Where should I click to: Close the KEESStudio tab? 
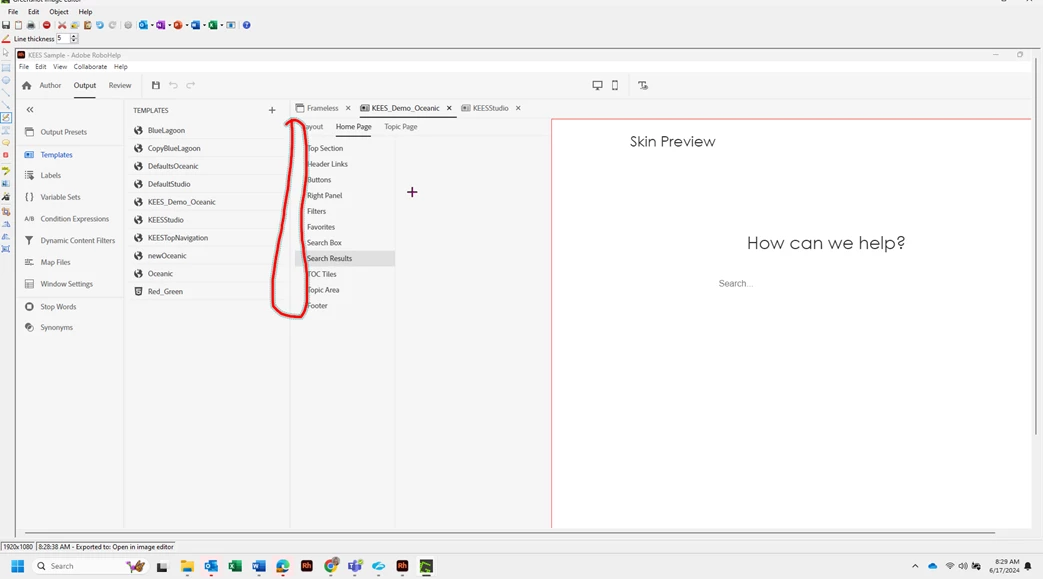(x=518, y=108)
